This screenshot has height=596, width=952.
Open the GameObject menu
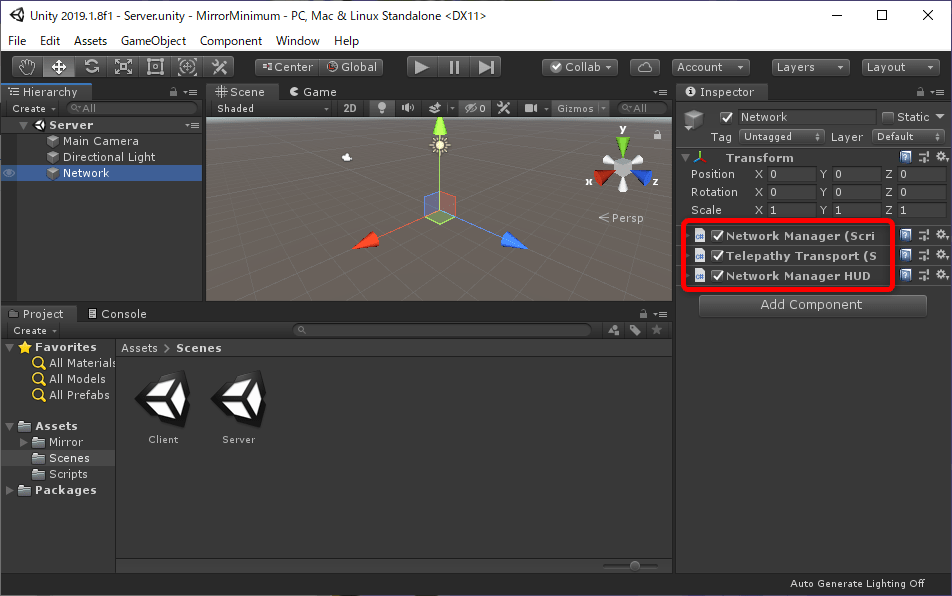pyautogui.click(x=154, y=41)
